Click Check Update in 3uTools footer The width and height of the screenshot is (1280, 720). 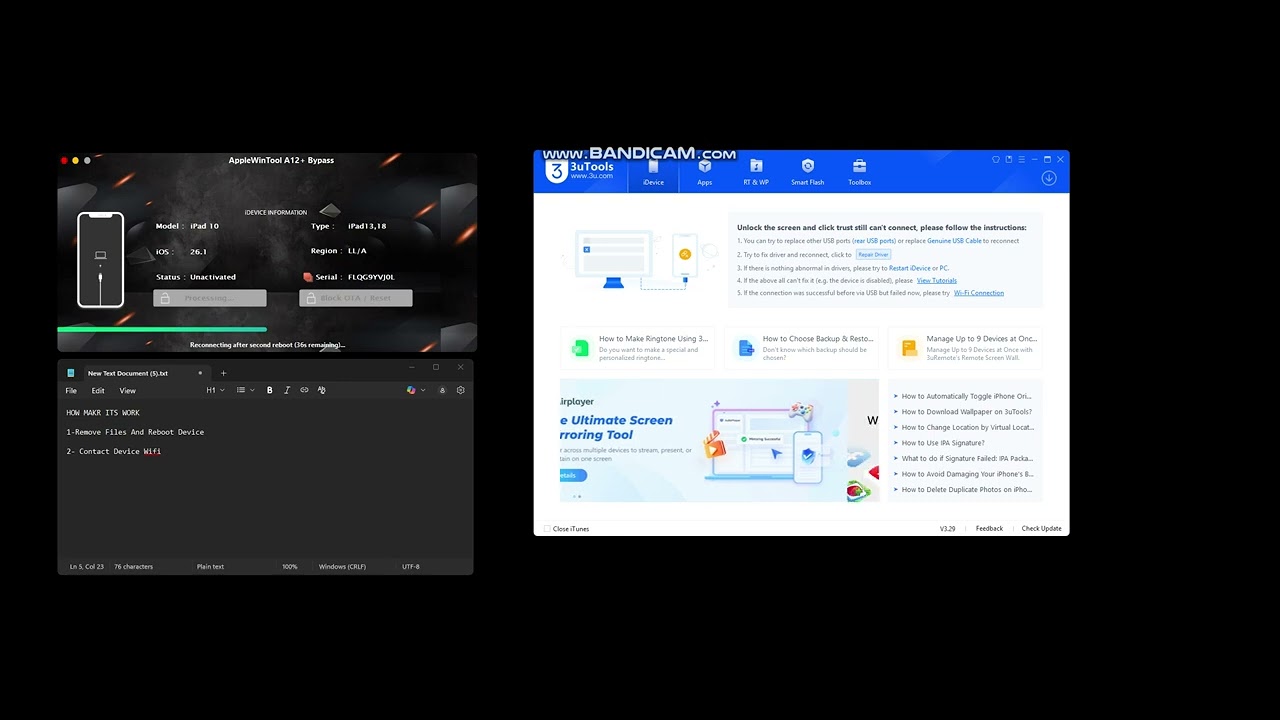click(x=1041, y=529)
